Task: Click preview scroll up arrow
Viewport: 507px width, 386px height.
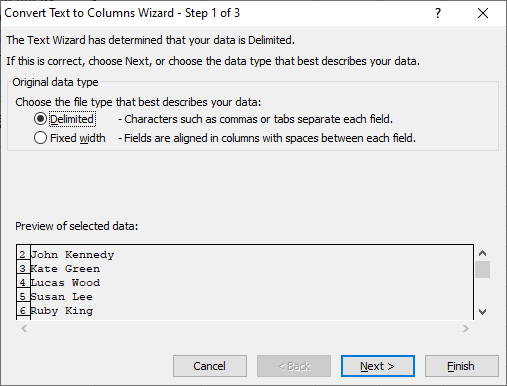Action: pyautogui.click(x=482, y=253)
